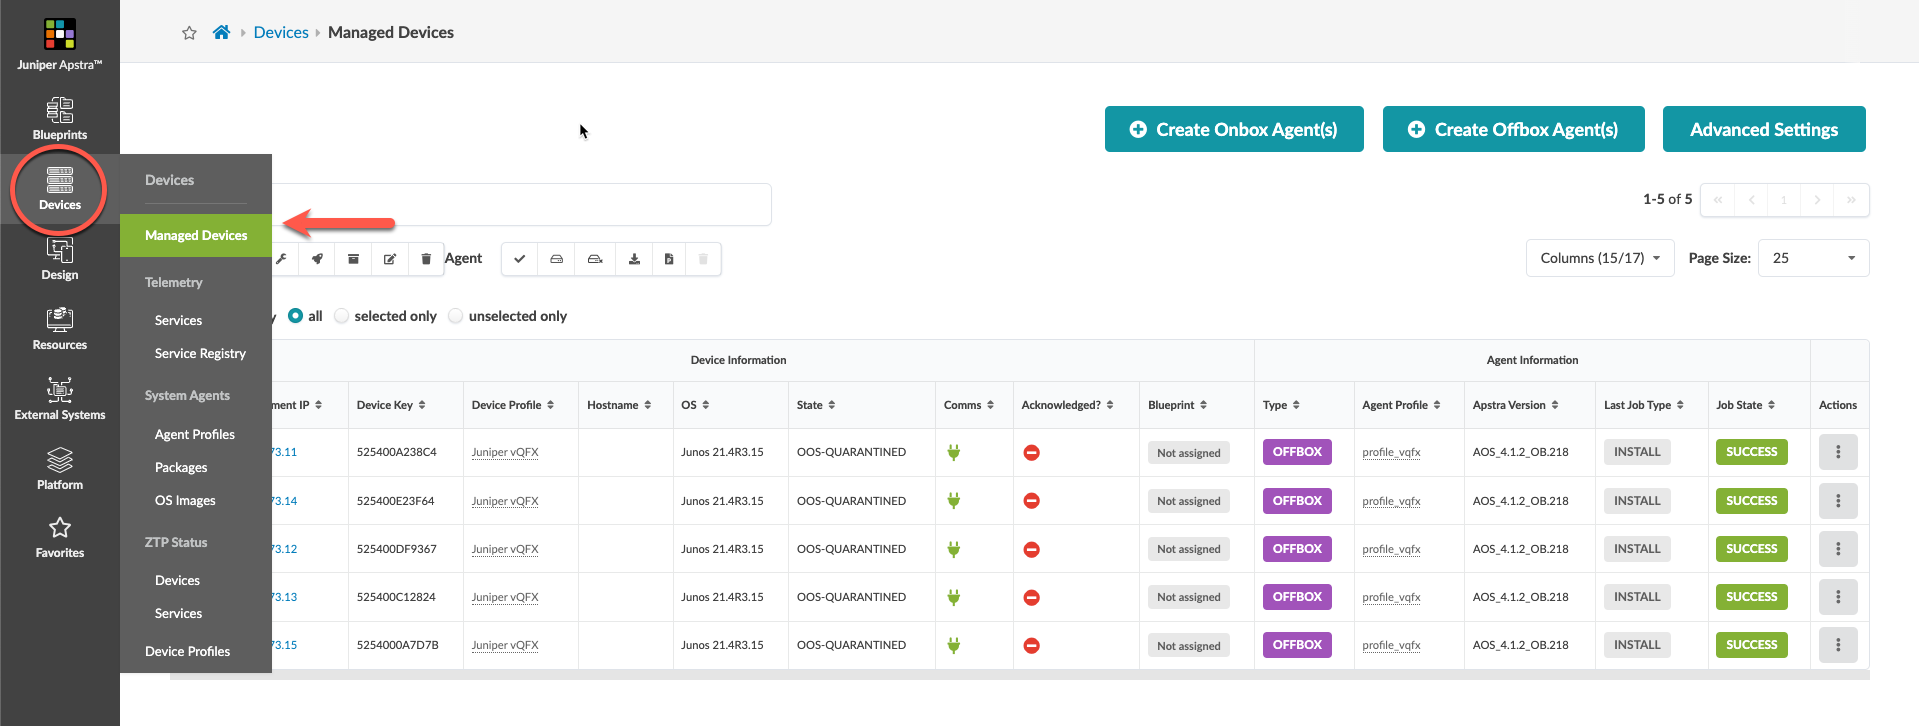Open Packages menu item

pyautogui.click(x=181, y=467)
